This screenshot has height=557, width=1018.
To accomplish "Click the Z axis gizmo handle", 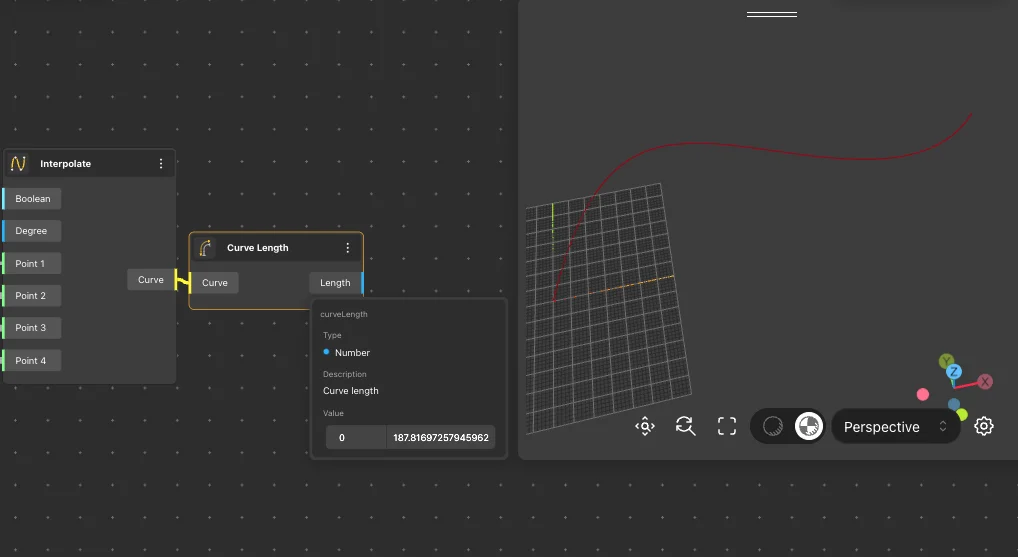I will pos(954,372).
